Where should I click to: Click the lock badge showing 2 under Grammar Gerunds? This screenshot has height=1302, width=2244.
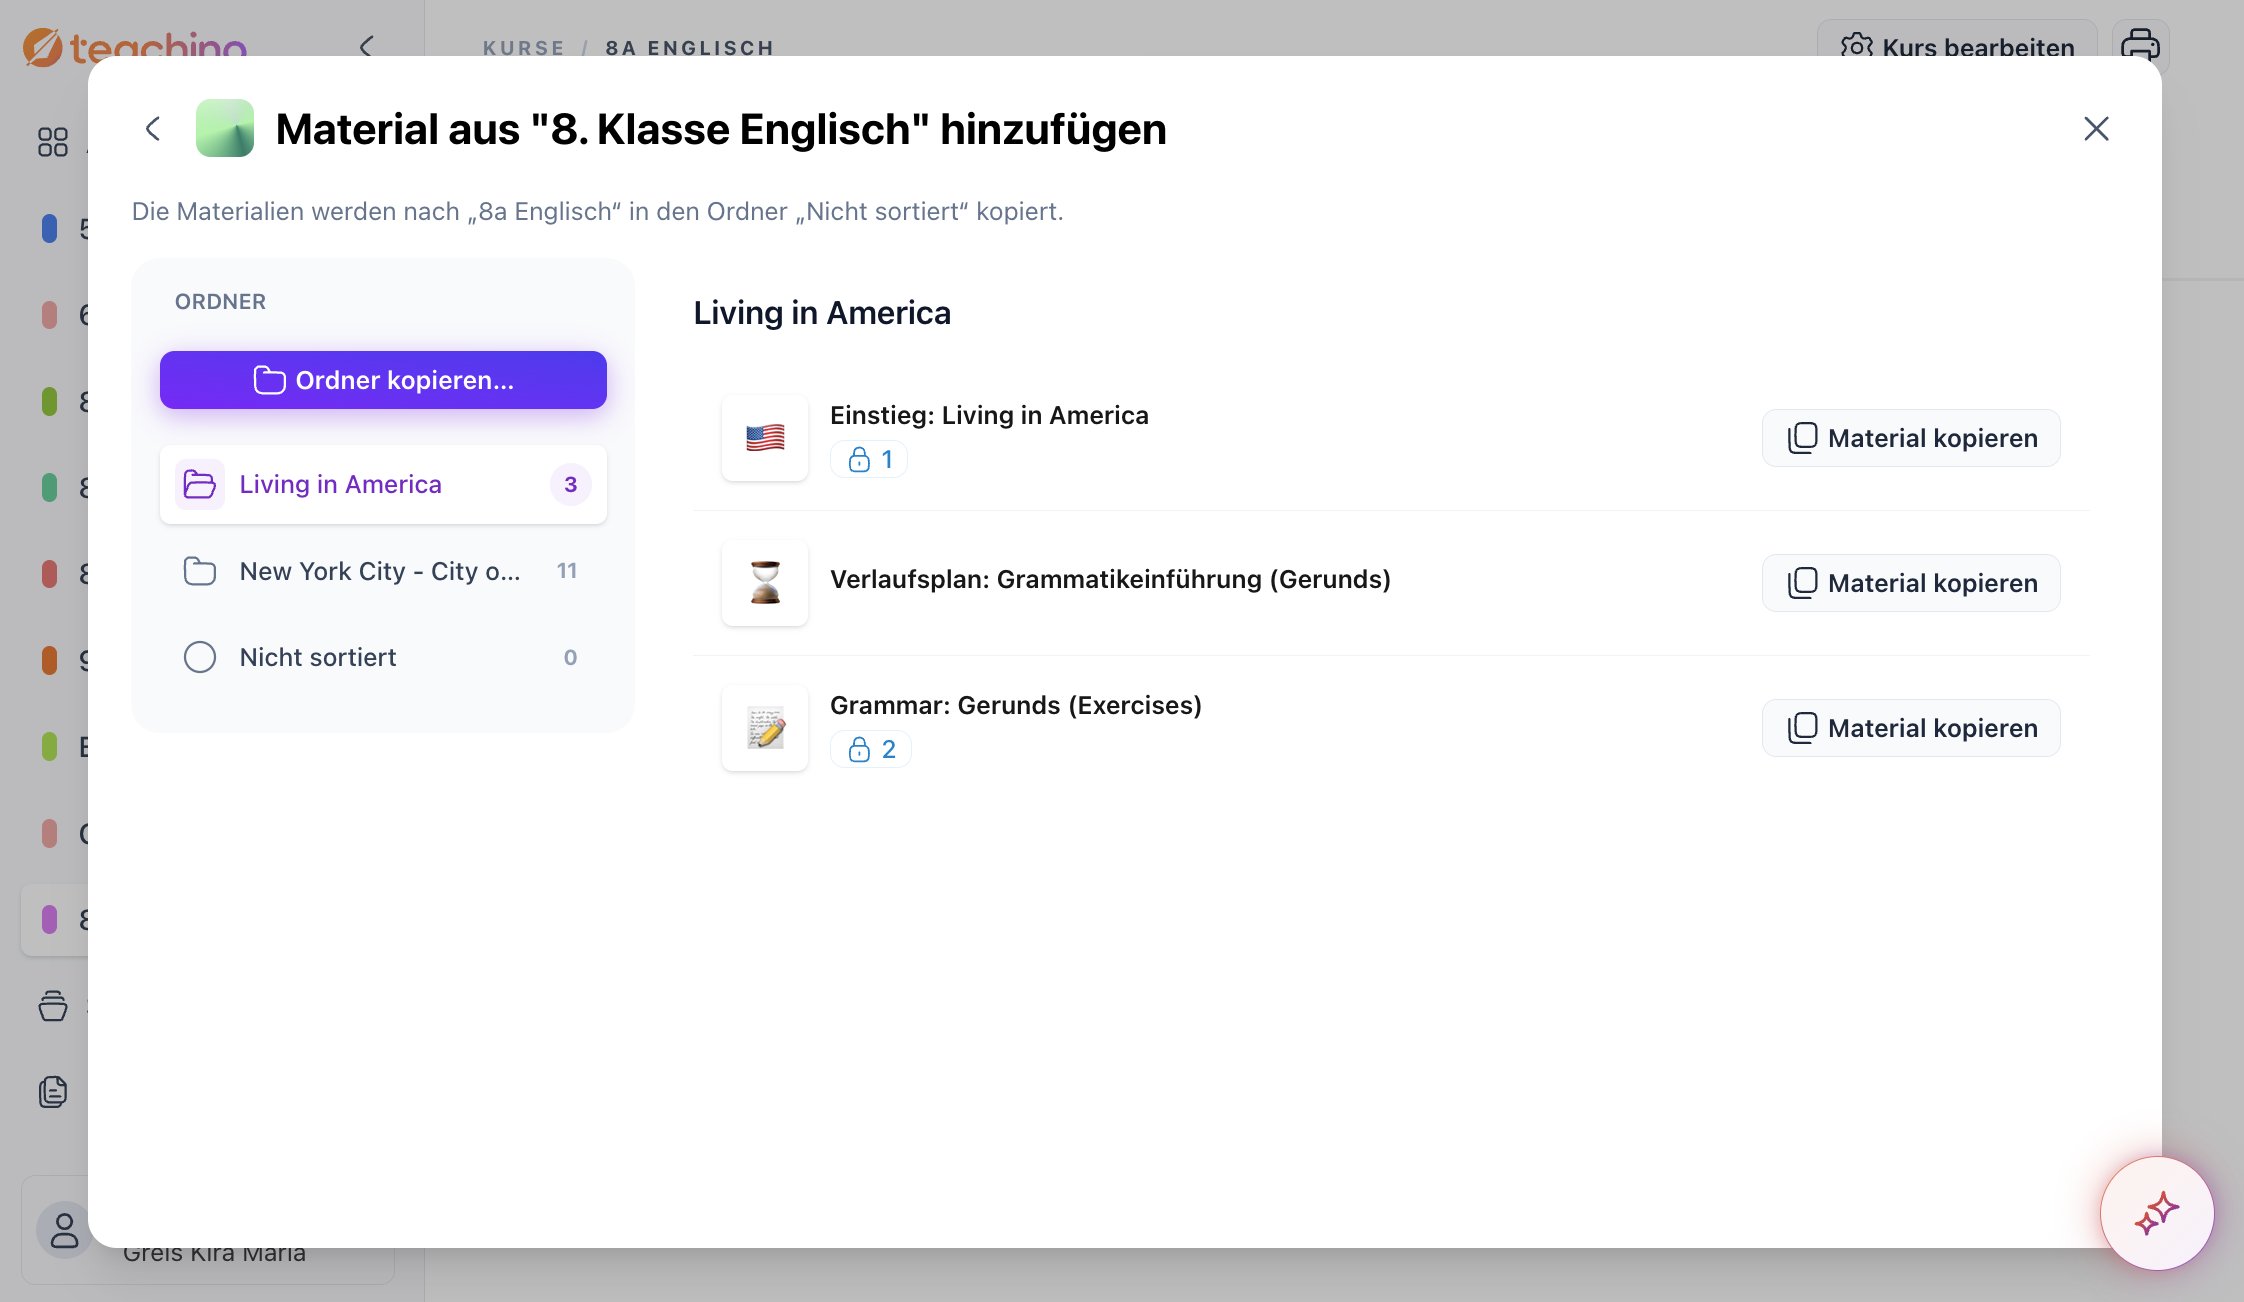click(x=871, y=749)
